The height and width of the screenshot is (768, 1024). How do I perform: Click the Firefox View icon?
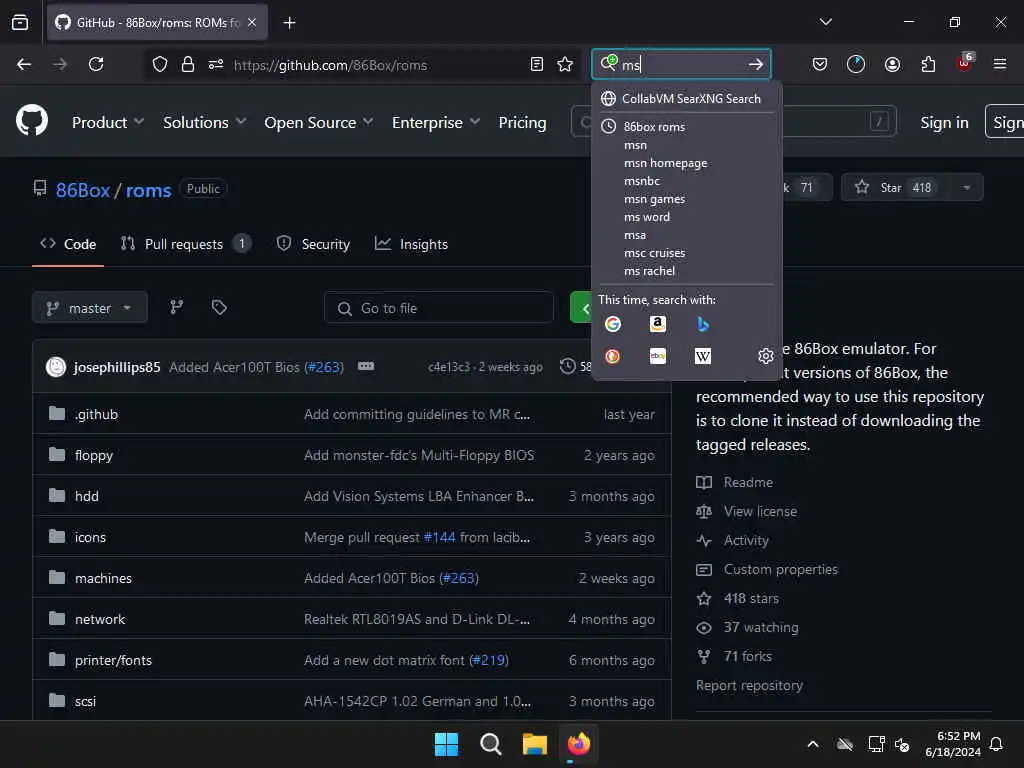(20, 22)
